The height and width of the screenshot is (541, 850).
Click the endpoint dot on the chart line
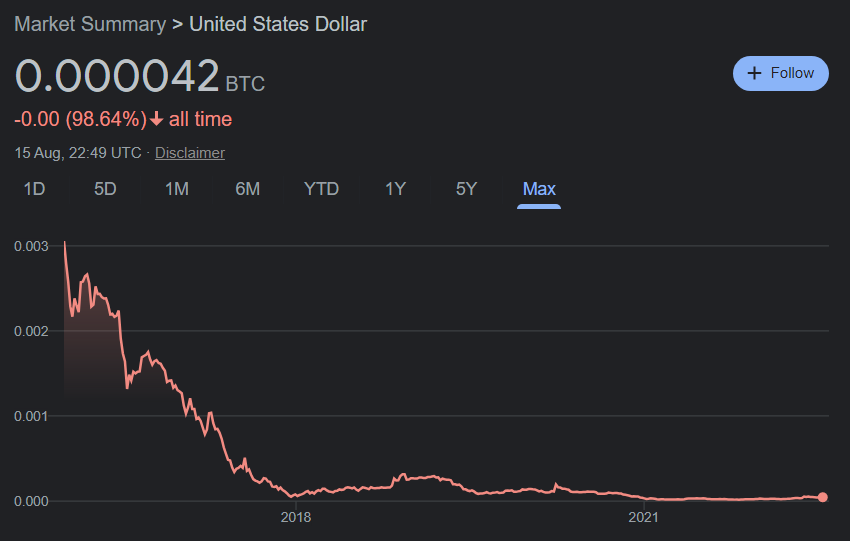(x=822, y=497)
